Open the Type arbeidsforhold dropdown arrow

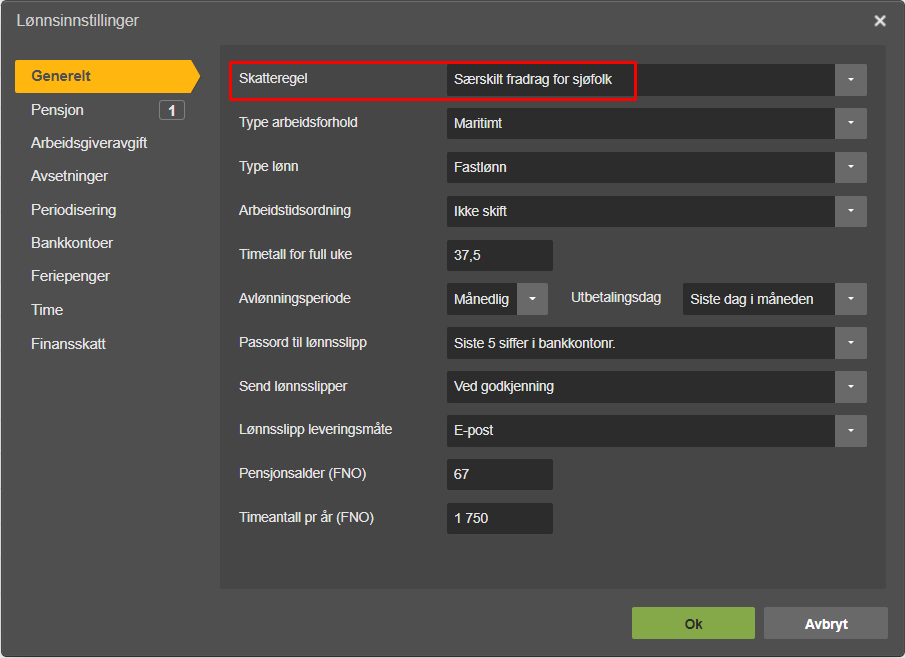tap(850, 124)
